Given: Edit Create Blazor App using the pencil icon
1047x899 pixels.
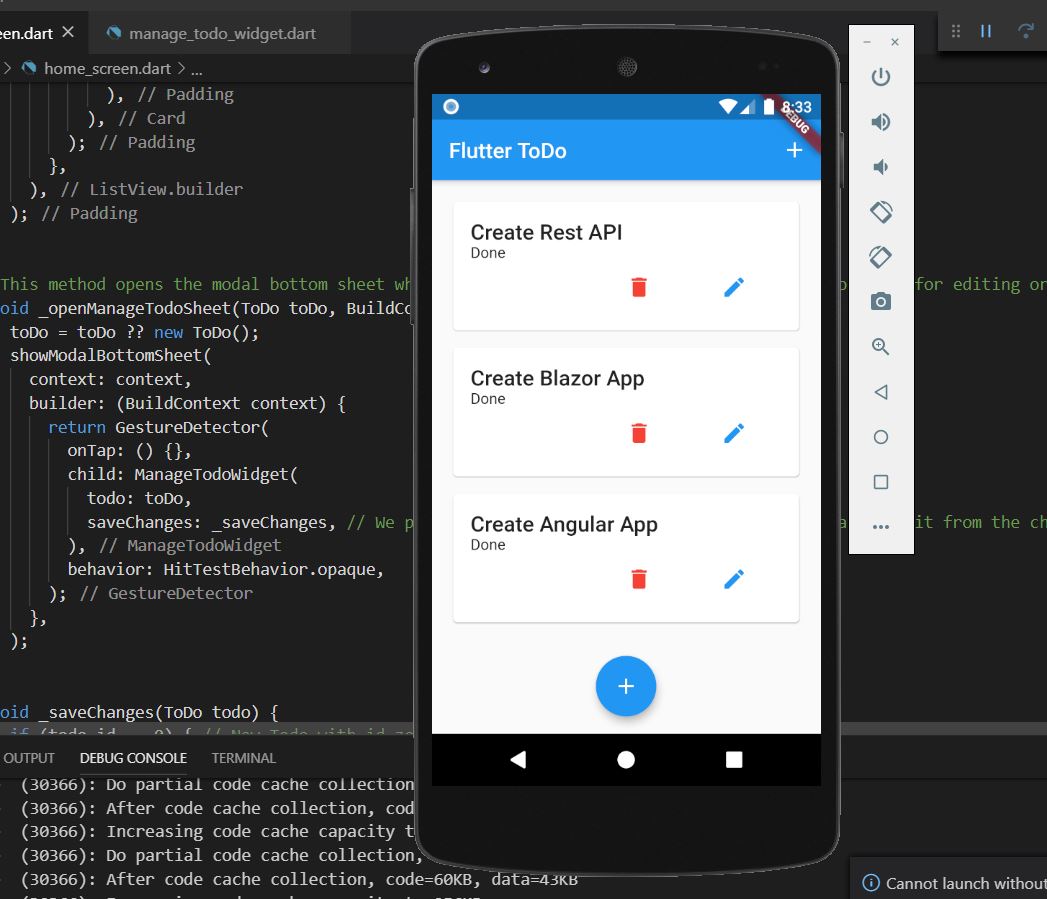Looking at the screenshot, I should [733, 433].
